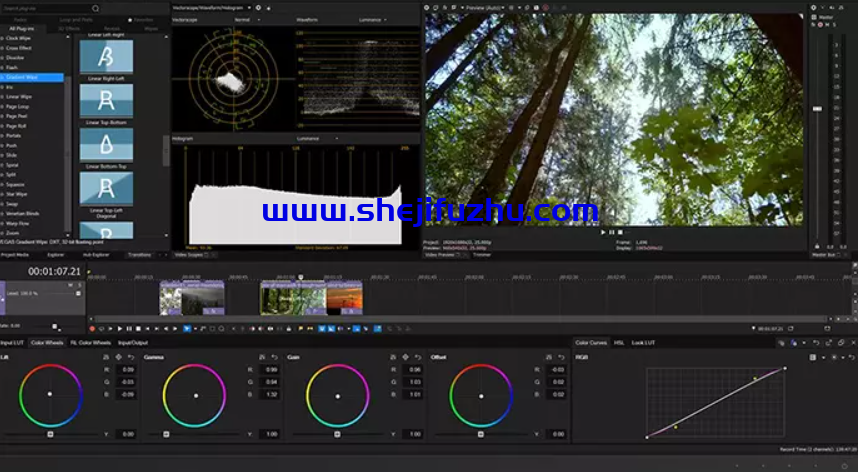Toggle Mute on the video track

[x=70, y=285]
